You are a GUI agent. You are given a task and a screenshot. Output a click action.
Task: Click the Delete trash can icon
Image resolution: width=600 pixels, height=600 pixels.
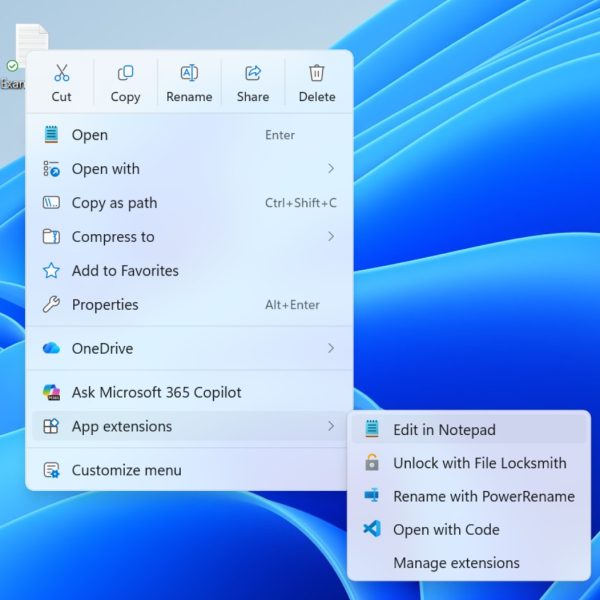tap(317, 73)
